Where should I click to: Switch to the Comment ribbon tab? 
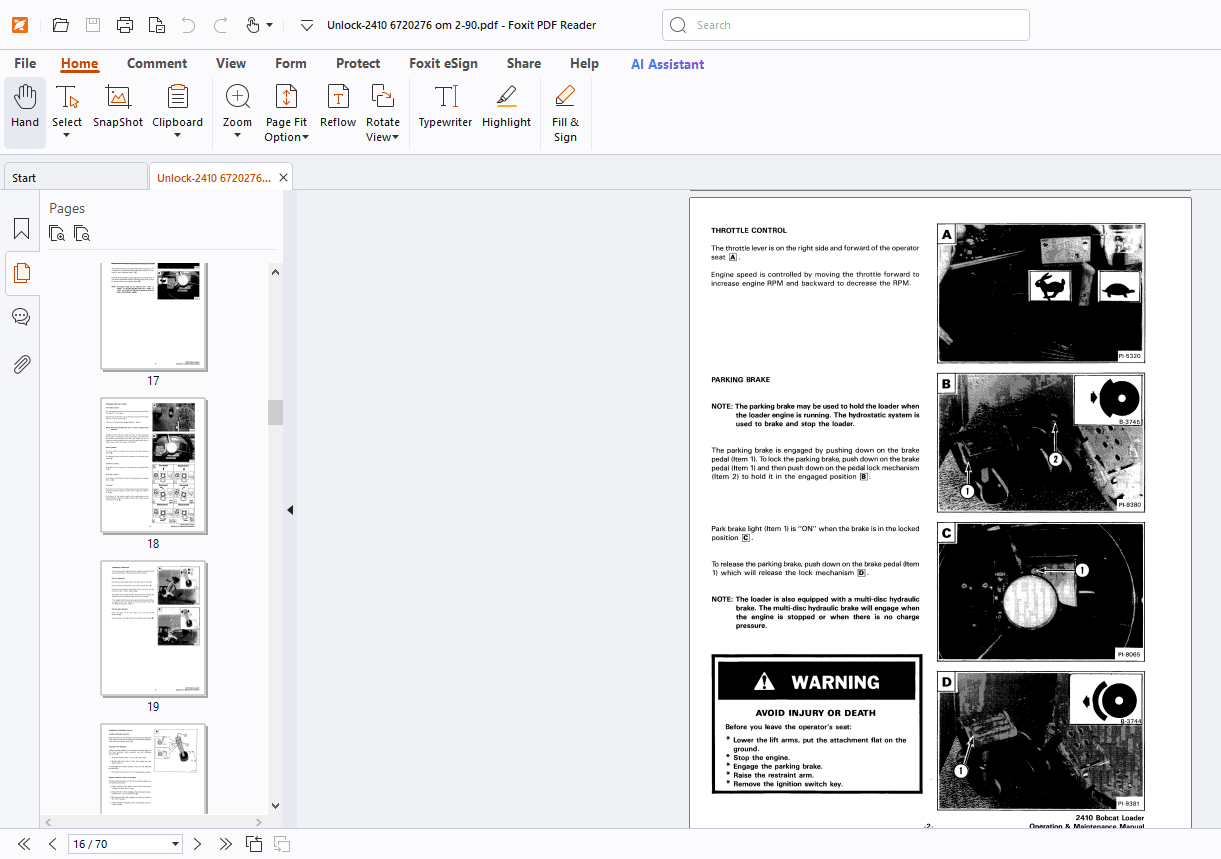[x=157, y=63]
